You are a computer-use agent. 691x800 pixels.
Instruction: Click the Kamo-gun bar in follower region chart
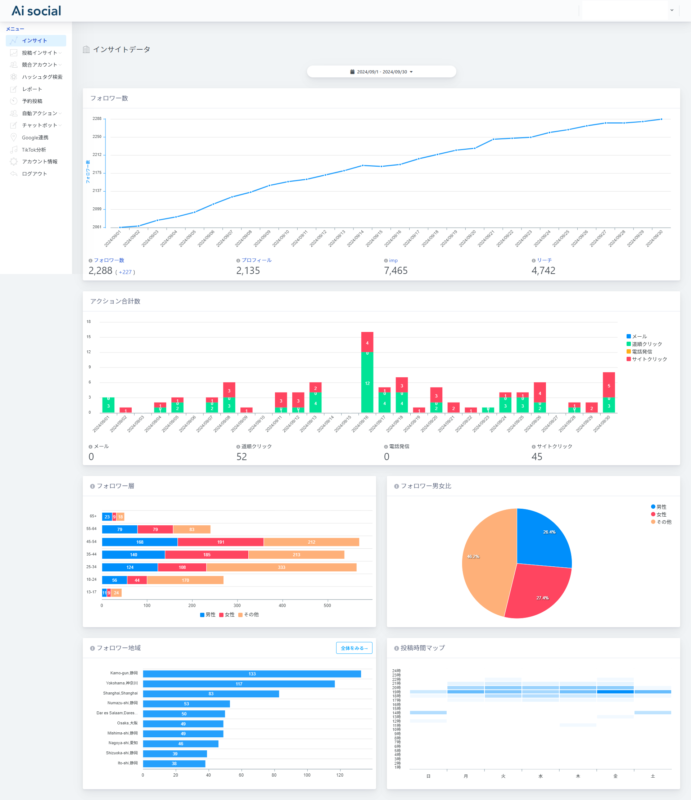coord(252,673)
